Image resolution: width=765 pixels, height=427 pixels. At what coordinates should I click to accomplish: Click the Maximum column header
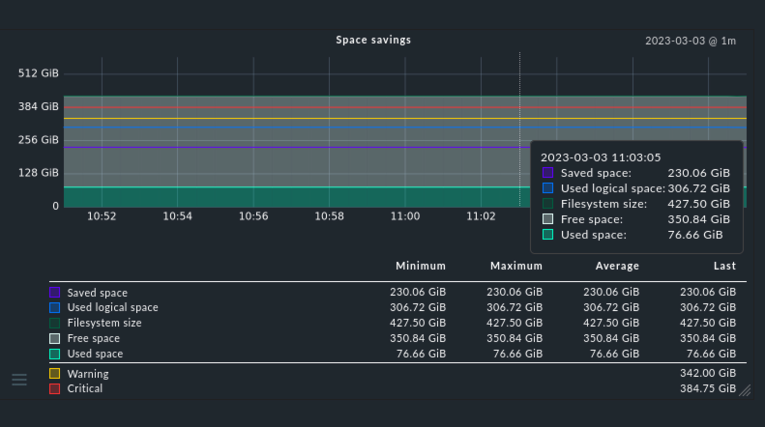click(x=516, y=266)
